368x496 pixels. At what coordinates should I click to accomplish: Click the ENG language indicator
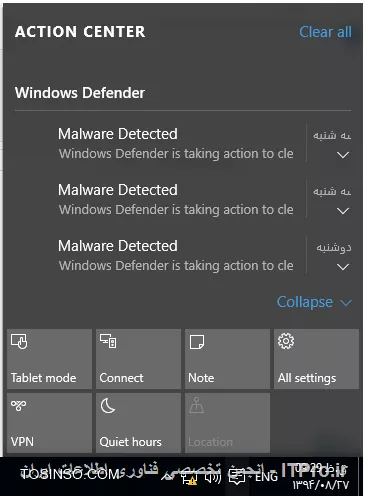(x=266, y=477)
